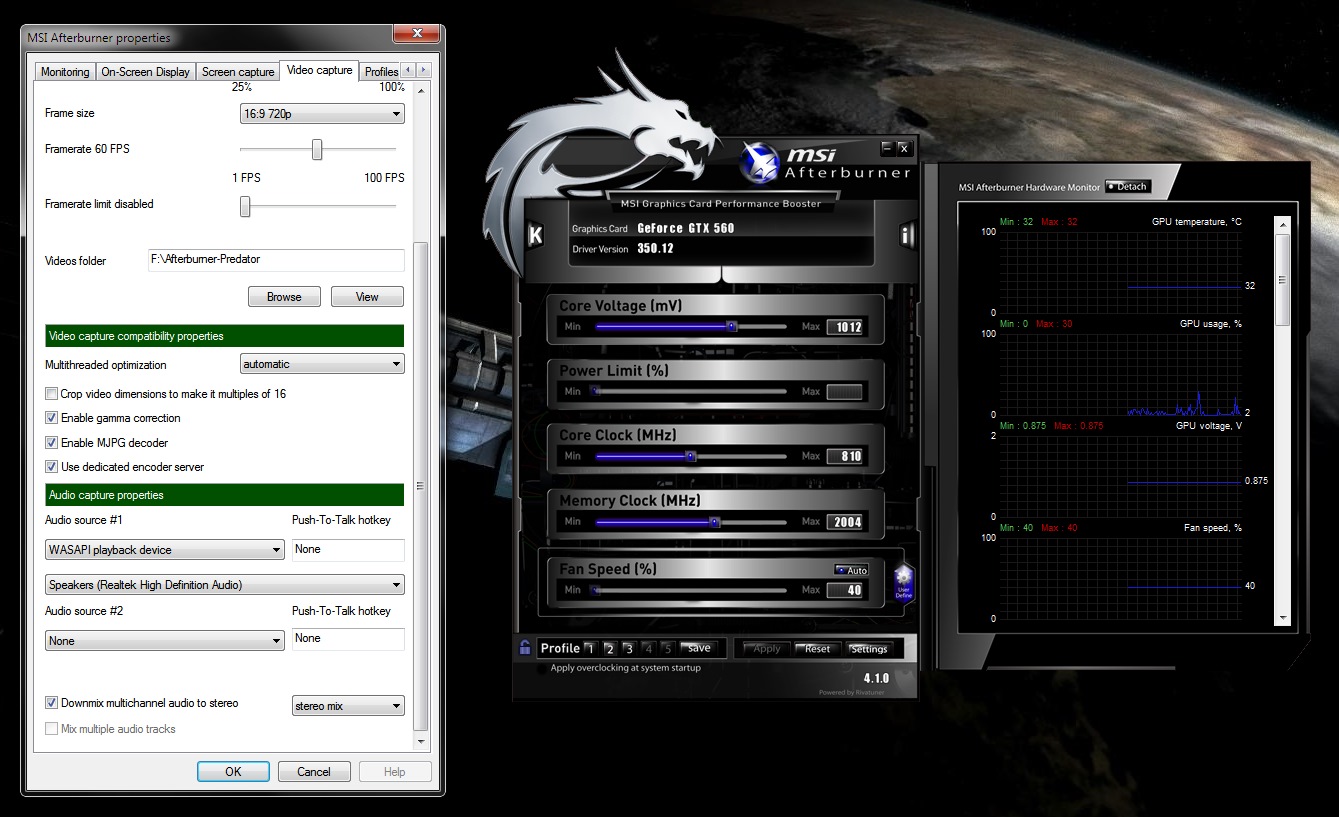Switch to the Screen capture tab
This screenshot has width=1339, height=817.
pos(238,72)
